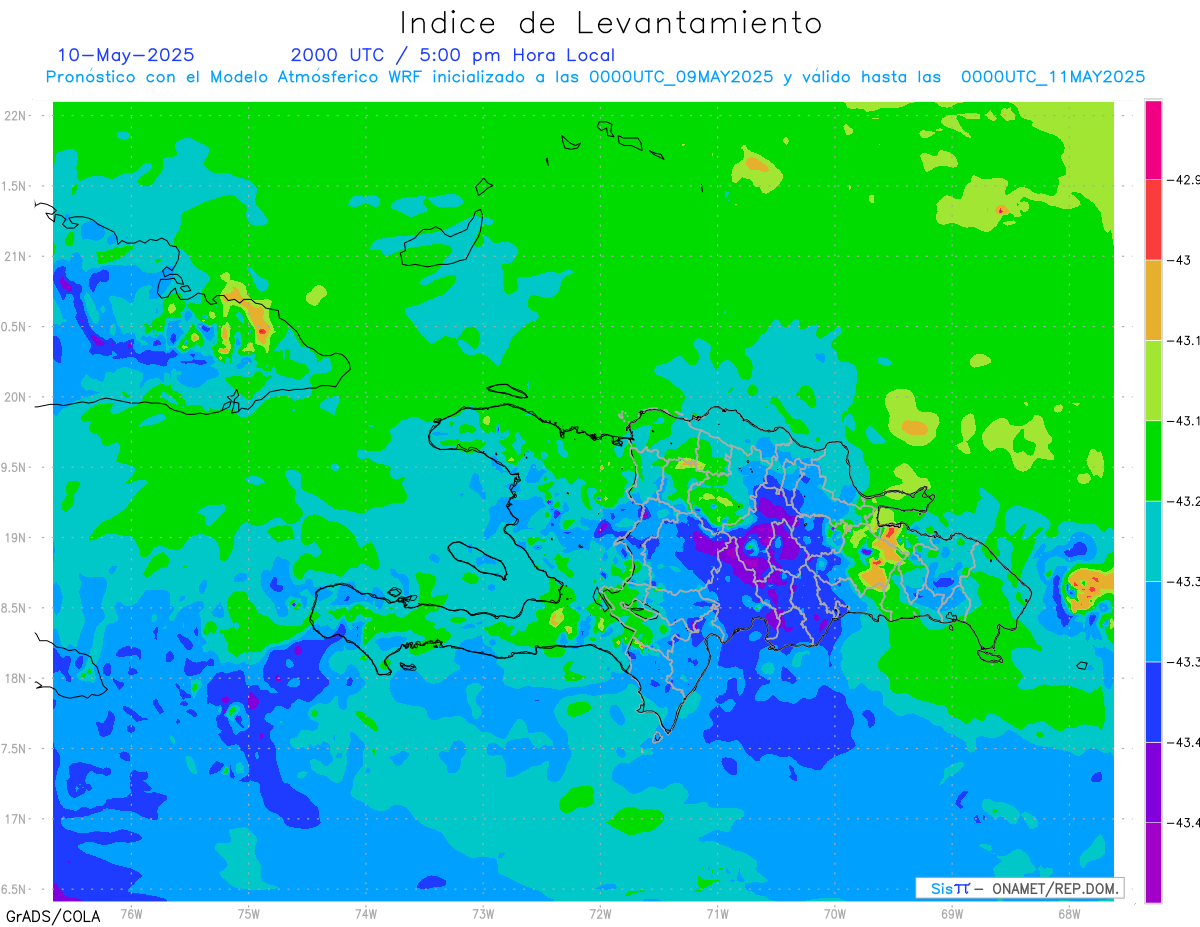Click the 72W longitude label
The image size is (1200, 927).
[x=600, y=913]
